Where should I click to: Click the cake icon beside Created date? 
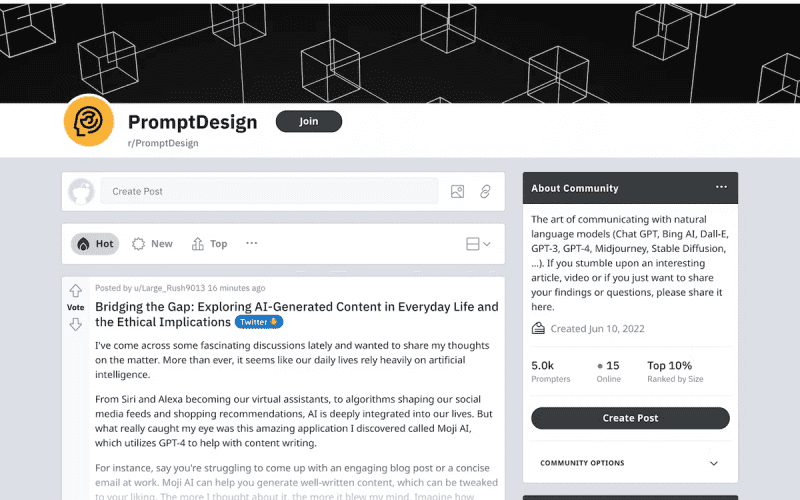538,328
